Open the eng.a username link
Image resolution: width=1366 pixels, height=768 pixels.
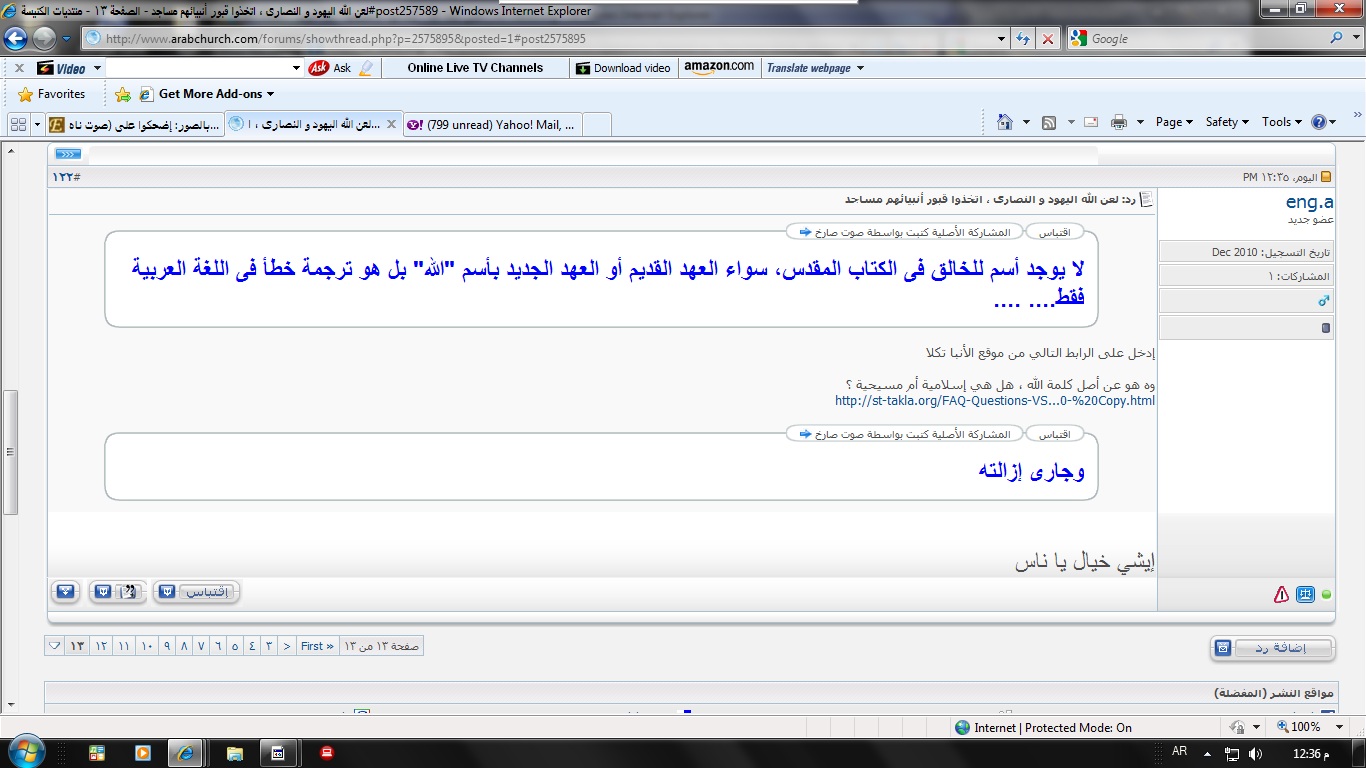1310,202
